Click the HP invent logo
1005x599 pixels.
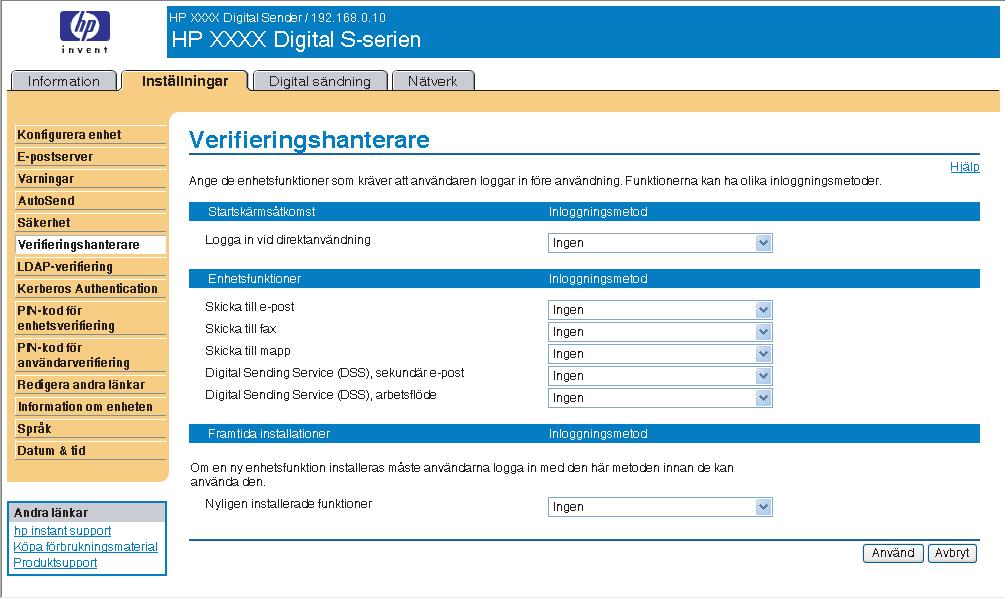85,32
